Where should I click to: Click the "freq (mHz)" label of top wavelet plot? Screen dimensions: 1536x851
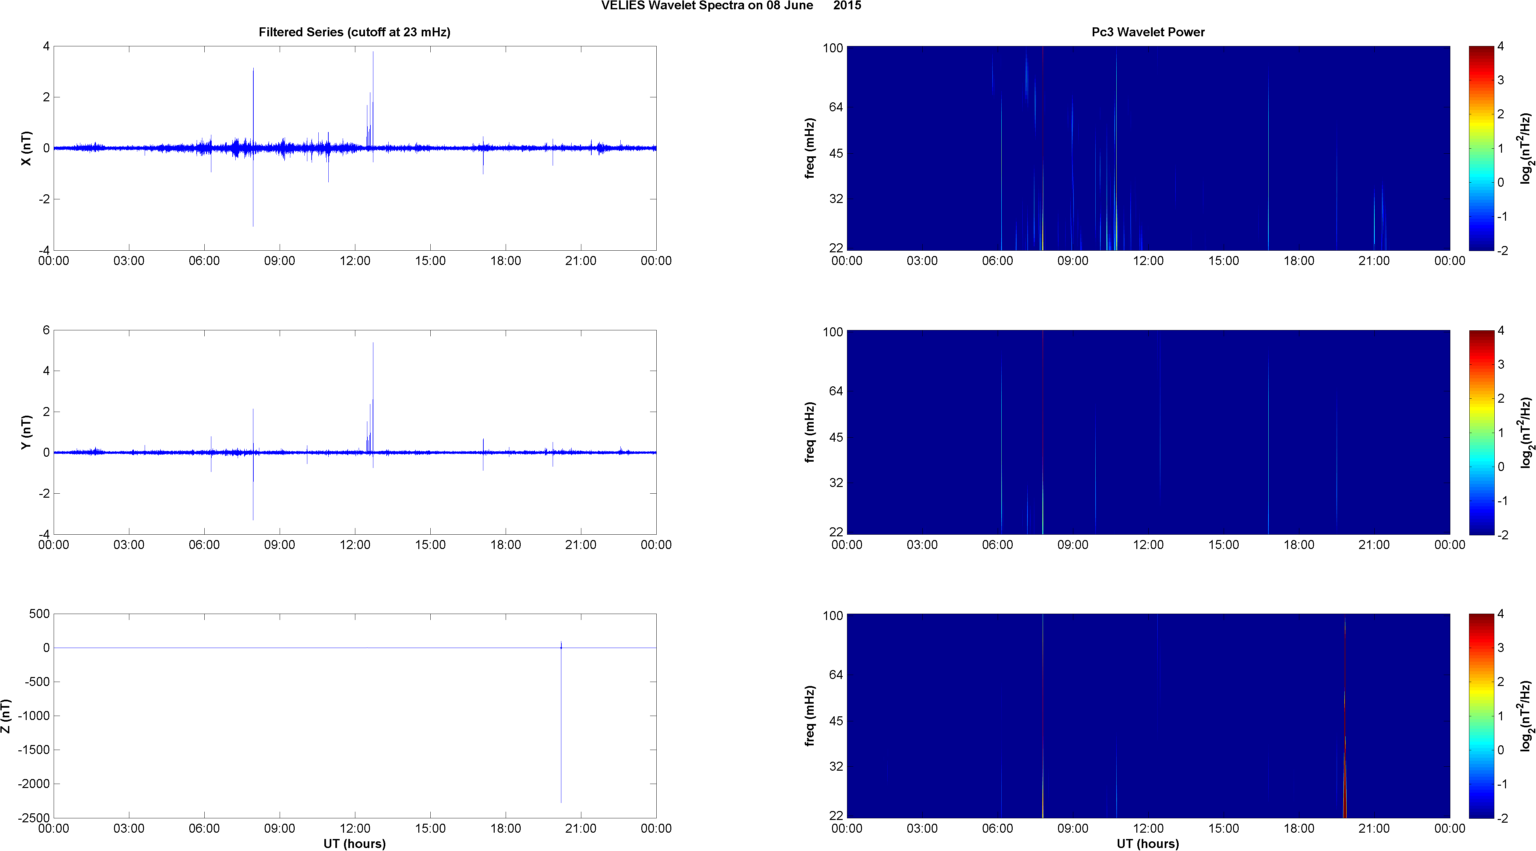tap(810, 148)
